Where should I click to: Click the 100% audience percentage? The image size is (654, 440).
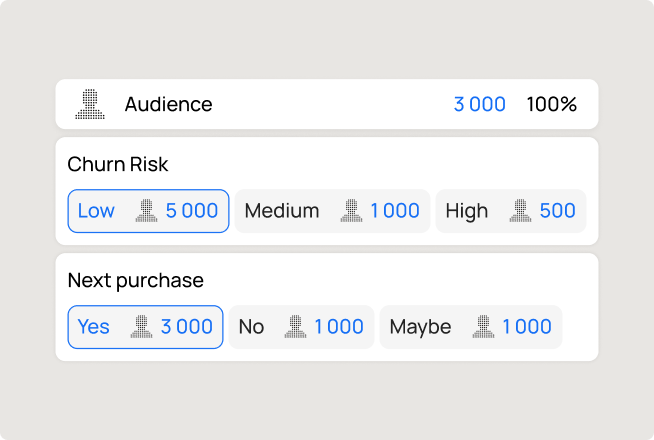[x=552, y=104]
